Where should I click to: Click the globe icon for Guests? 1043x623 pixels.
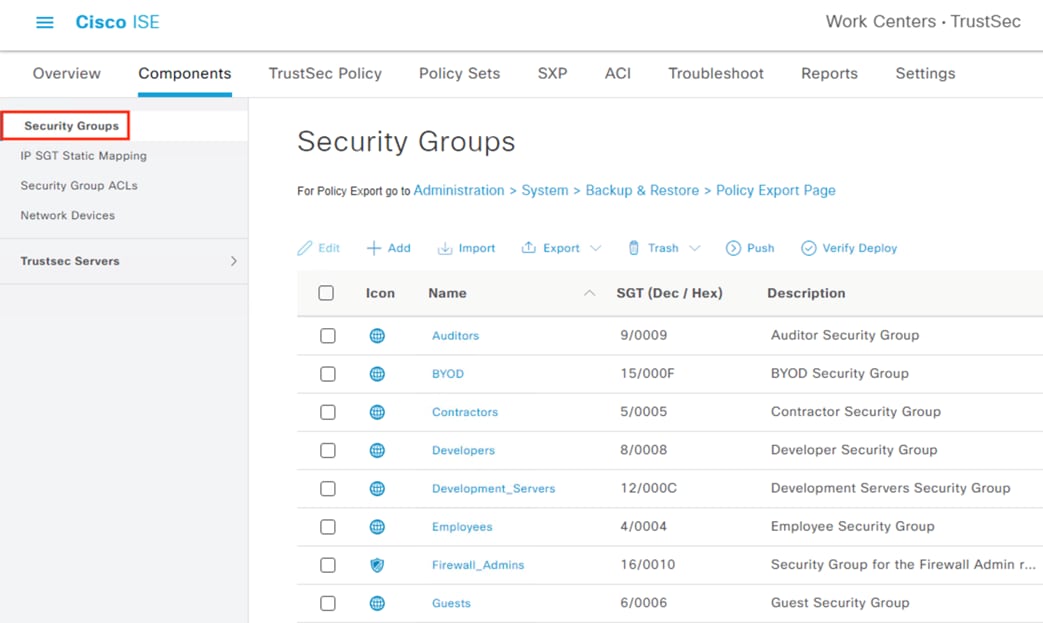click(x=377, y=603)
